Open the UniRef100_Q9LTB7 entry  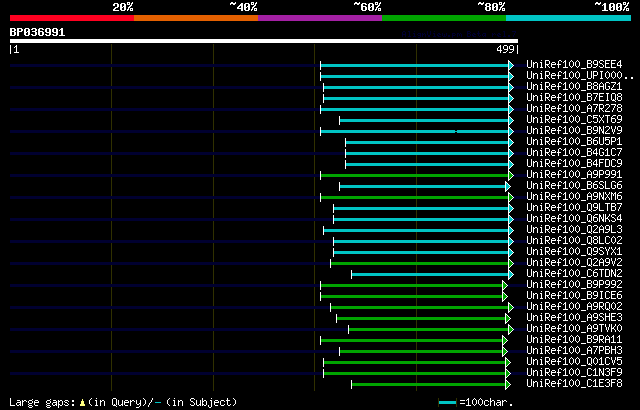pyautogui.click(x=574, y=208)
